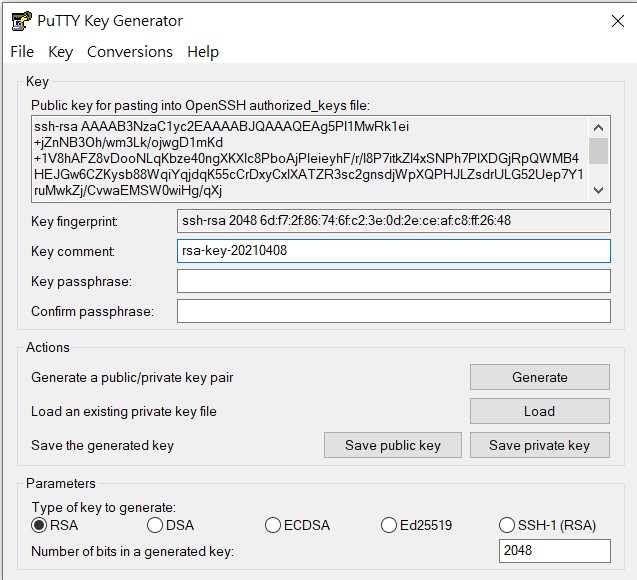This screenshot has width=637, height=580.
Task: Click the Generate button
Action: tap(540, 377)
